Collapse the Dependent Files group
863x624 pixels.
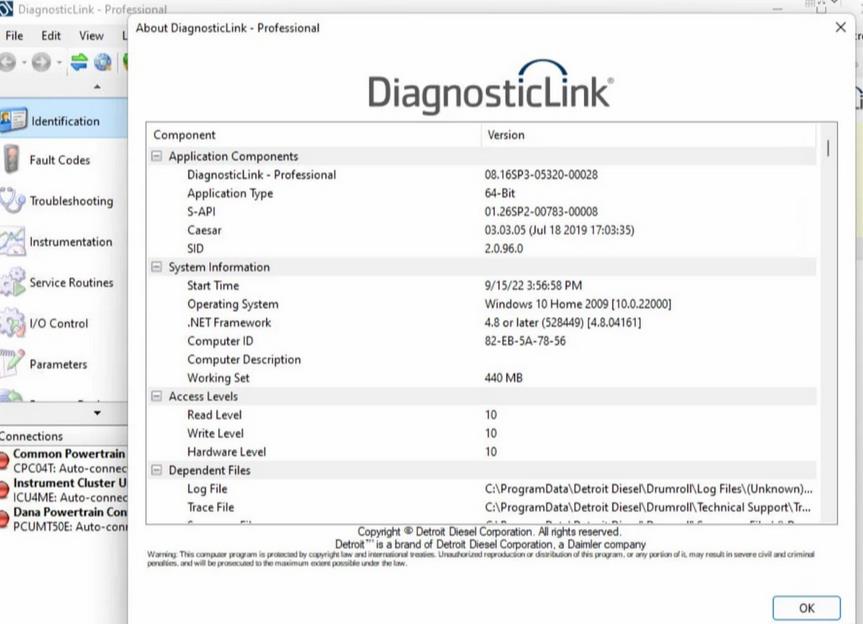(x=156, y=470)
